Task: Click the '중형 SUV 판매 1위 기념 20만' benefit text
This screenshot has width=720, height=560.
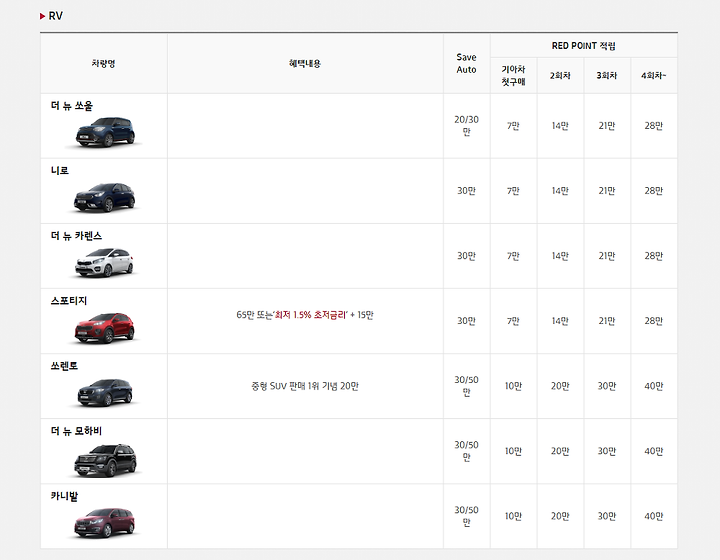Action: (305, 386)
